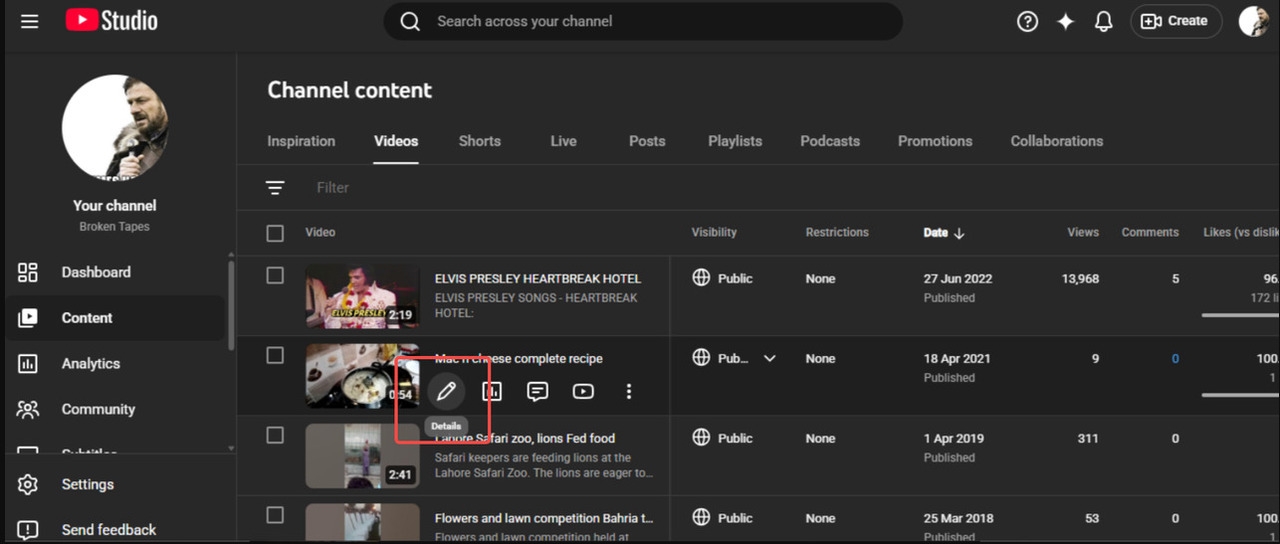Open Analytics icon for Mac n cheese video
The width and height of the screenshot is (1280, 544).
click(x=492, y=391)
